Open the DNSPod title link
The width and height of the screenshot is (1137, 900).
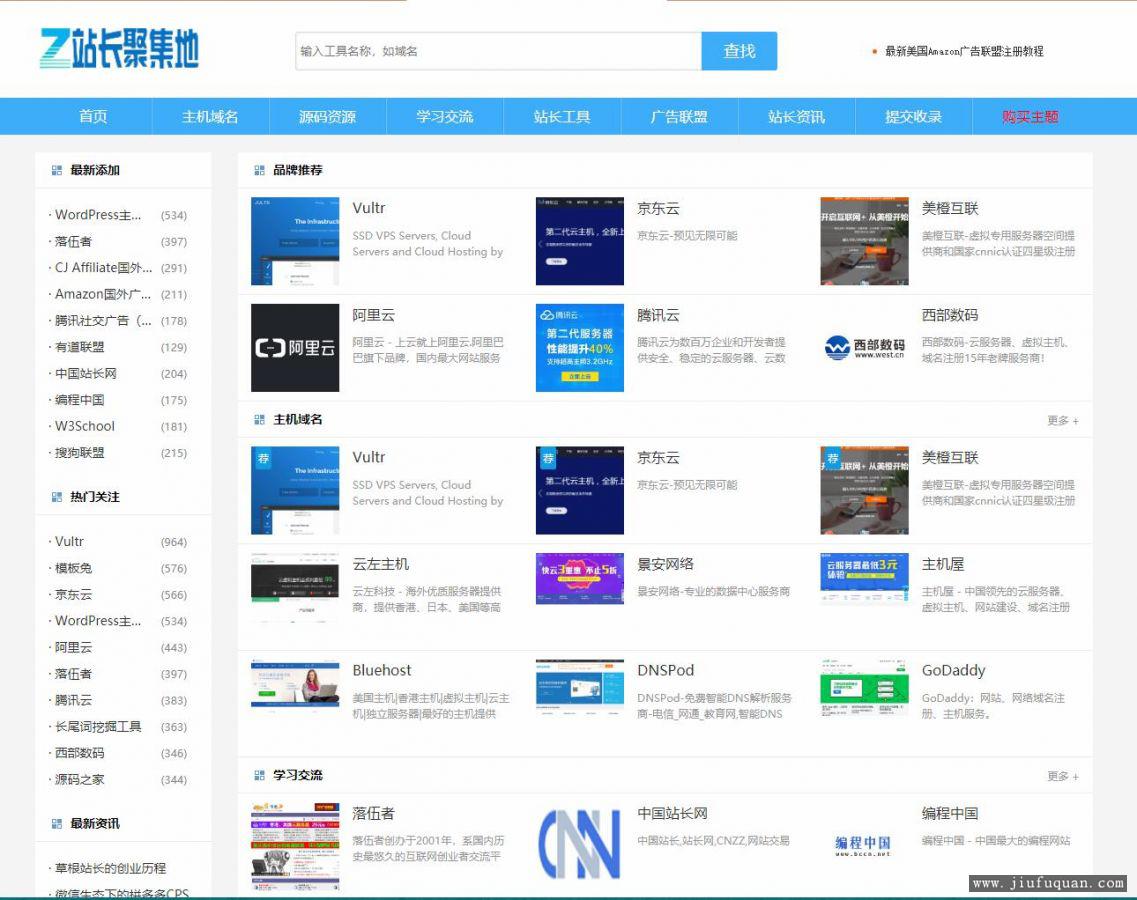(x=666, y=671)
